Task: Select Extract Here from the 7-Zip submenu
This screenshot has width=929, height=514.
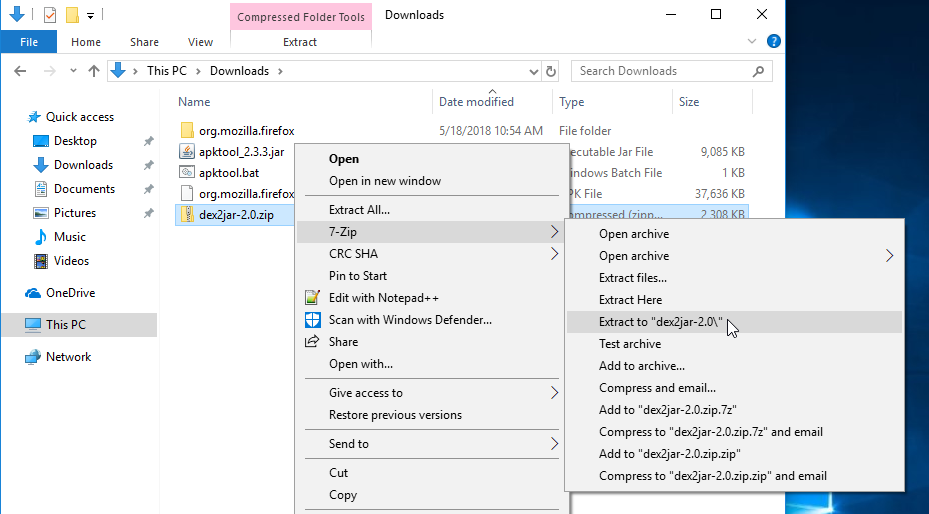Action: coord(630,300)
